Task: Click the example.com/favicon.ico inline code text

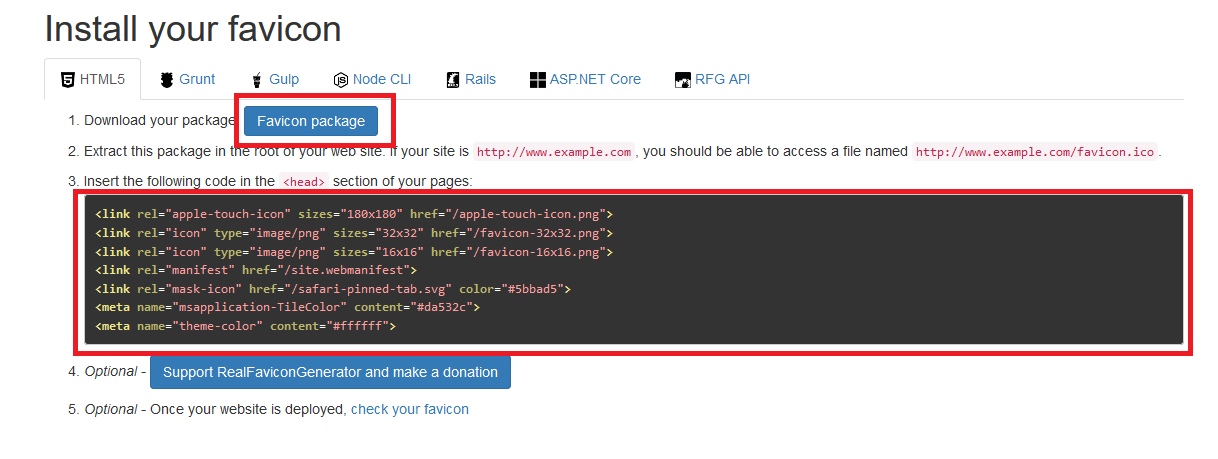Action: [x=1035, y=152]
